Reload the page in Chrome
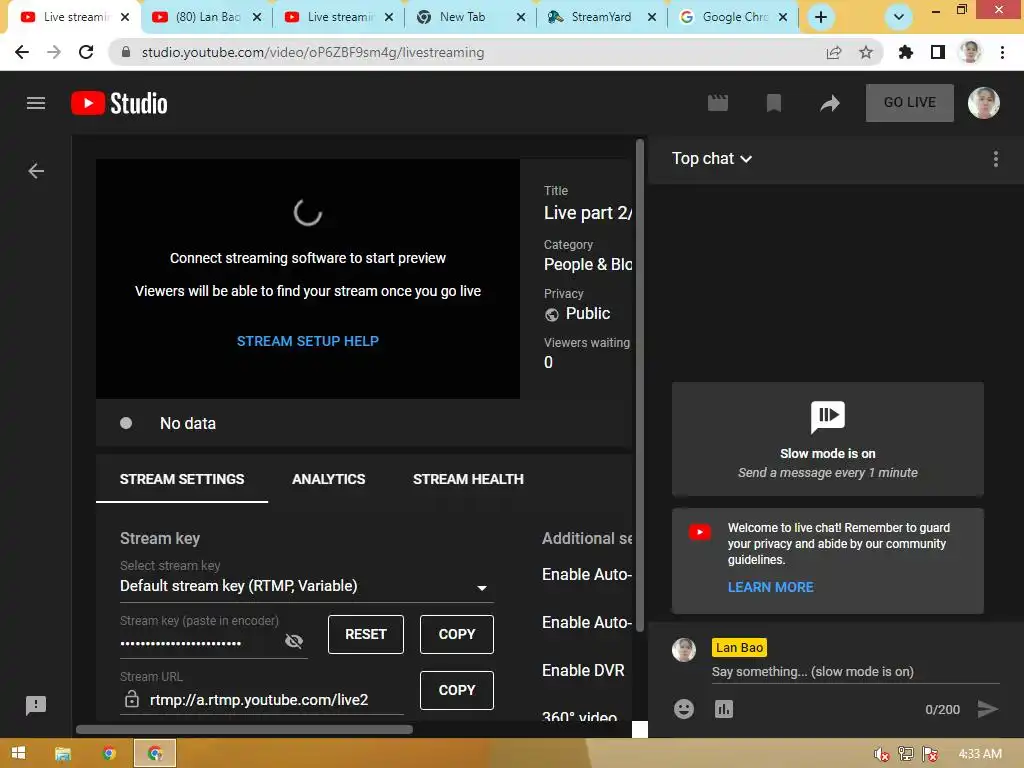 [x=86, y=52]
